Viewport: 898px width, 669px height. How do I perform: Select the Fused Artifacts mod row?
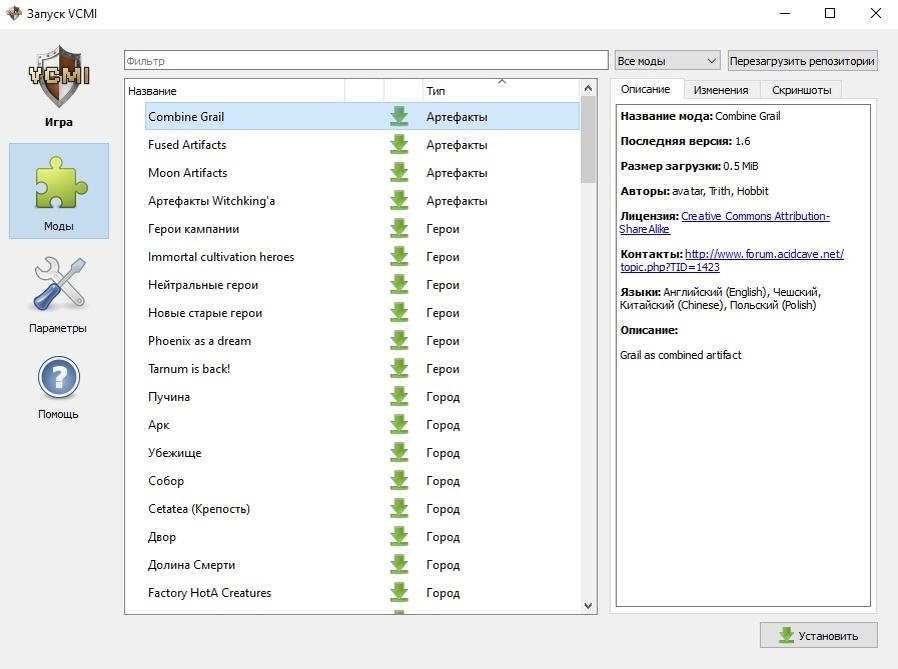click(x=363, y=144)
